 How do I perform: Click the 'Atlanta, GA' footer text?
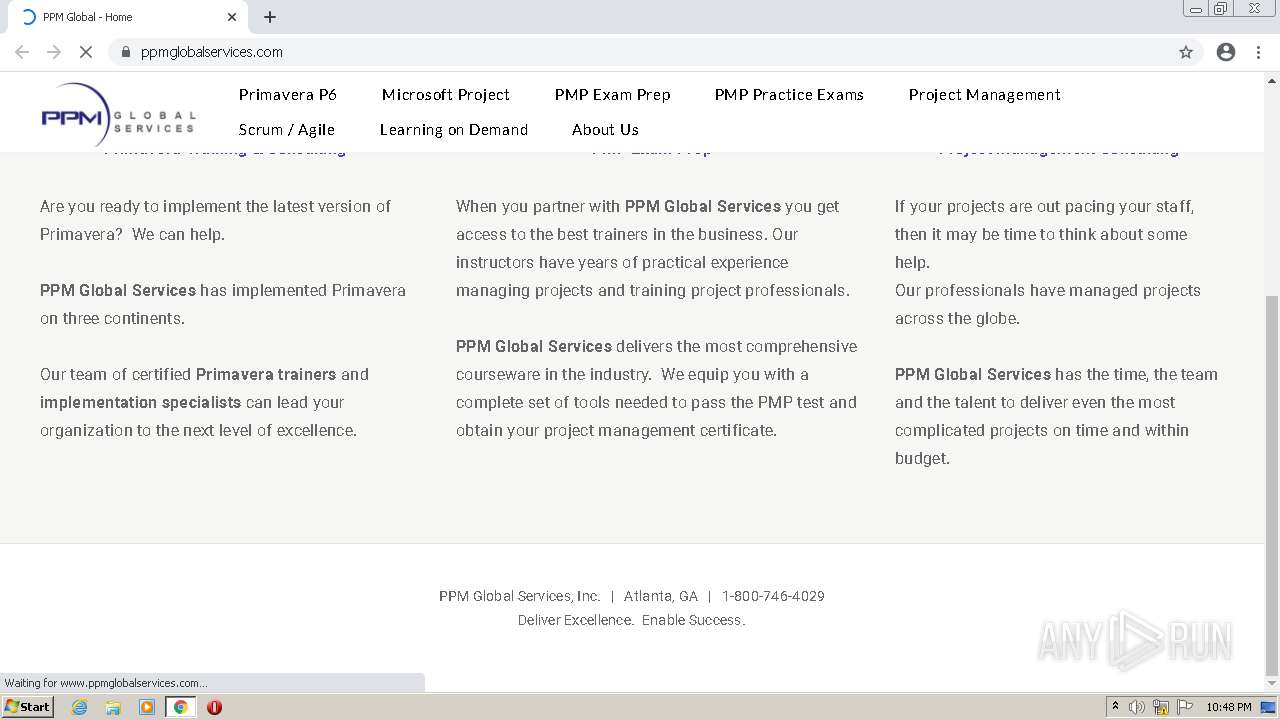point(661,596)
